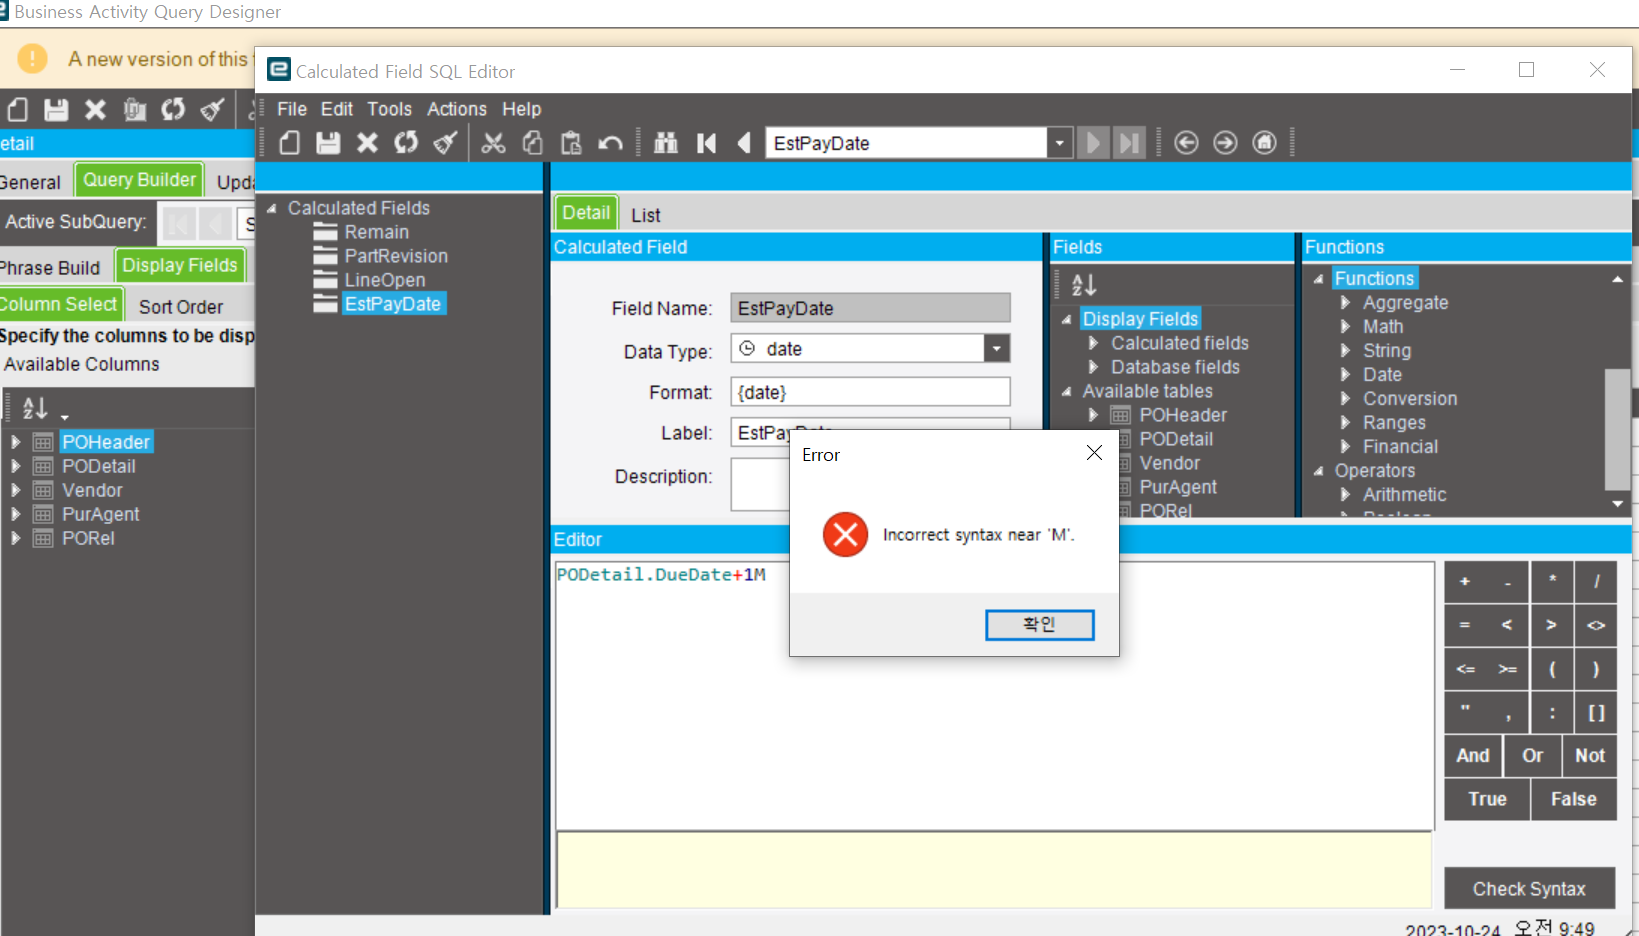Select the Date functions tree item
The height and width of the screenshot is (936, 1639).
click(x=1382, y=374)
